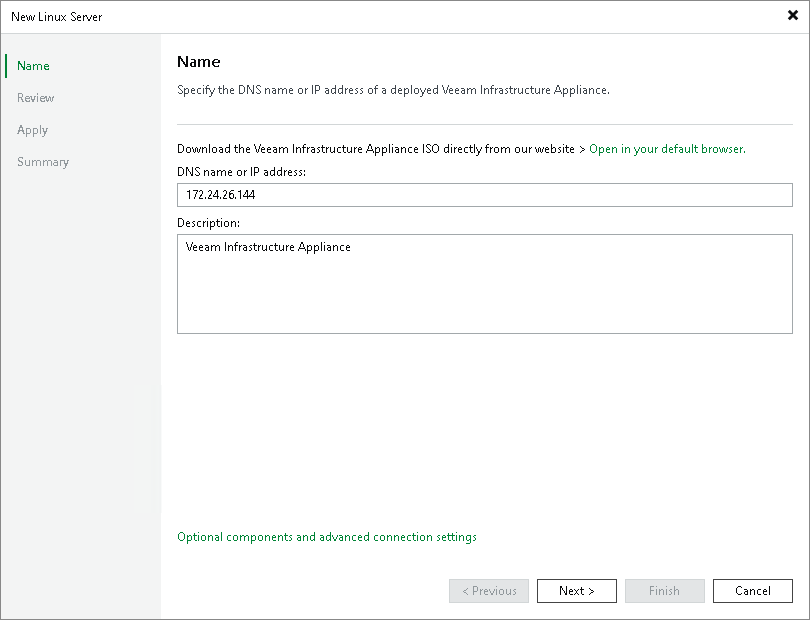Select the Name step in the wizard sidebar

(33, 65)
